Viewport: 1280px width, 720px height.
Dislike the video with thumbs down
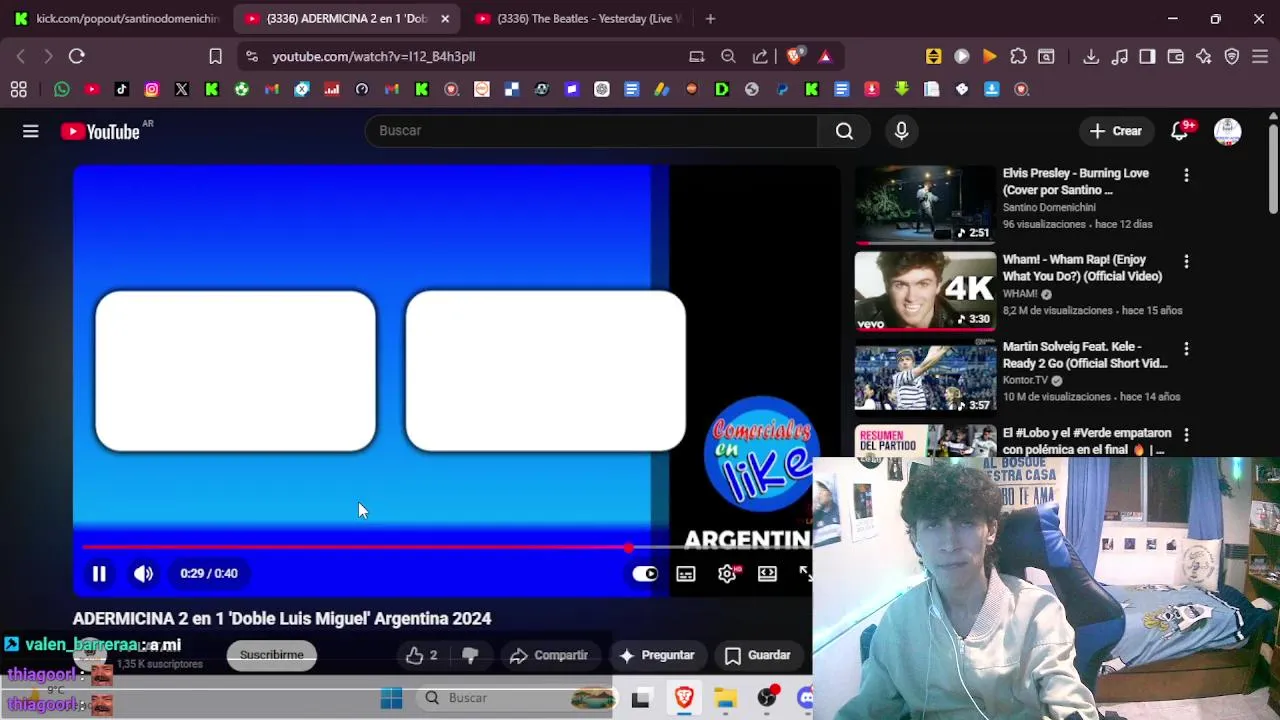pos(470,655)
